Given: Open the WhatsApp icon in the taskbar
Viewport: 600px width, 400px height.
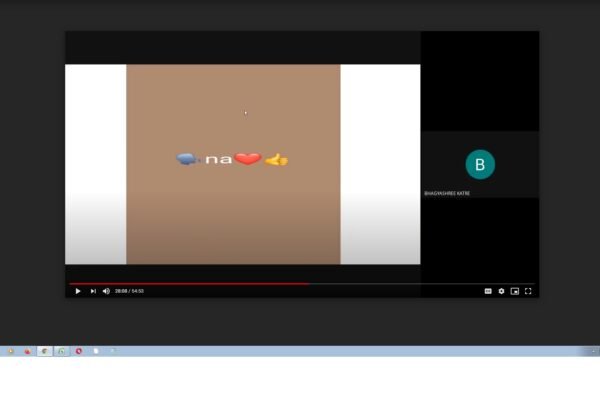Looking at the screenshot, I should [62, 351].
